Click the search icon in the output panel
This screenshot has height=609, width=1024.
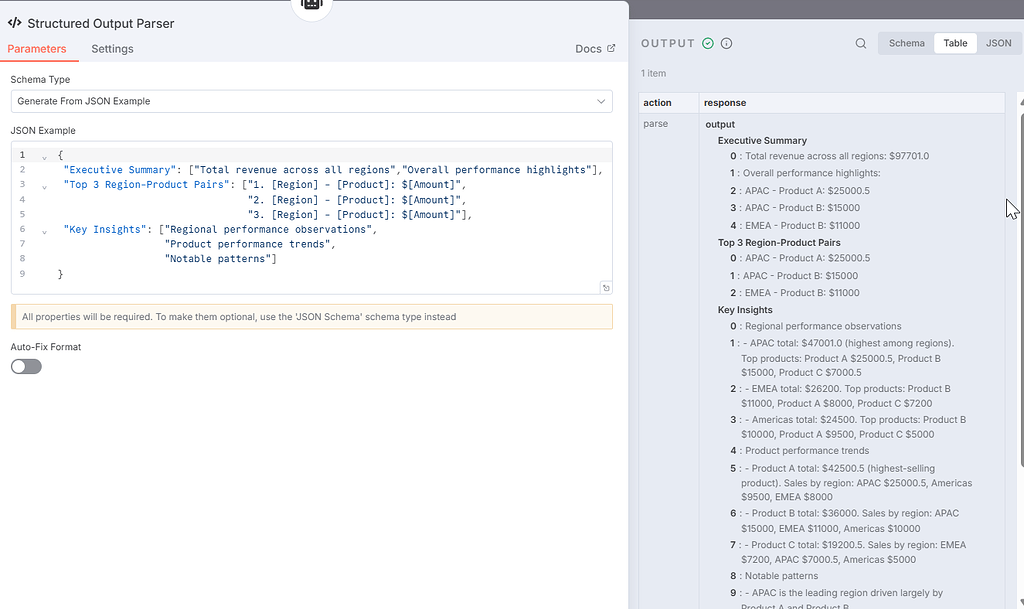[860, 43]
